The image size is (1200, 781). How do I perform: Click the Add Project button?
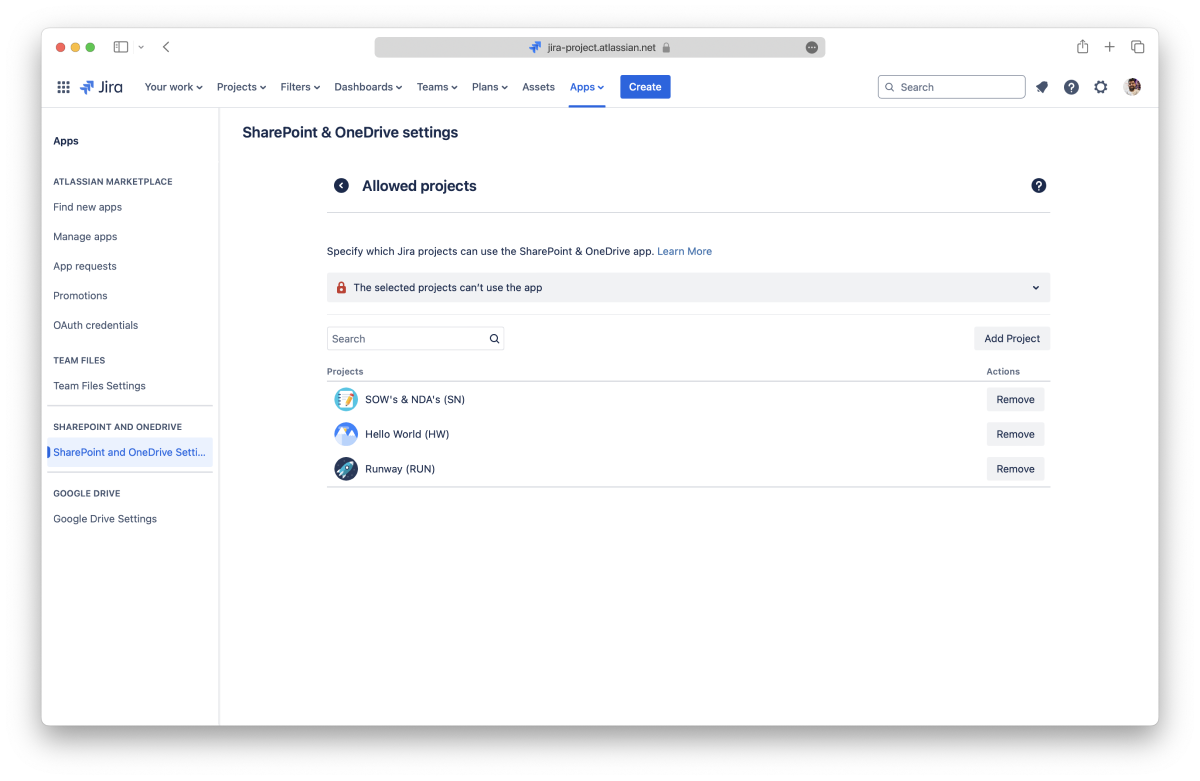[1011, 339]
